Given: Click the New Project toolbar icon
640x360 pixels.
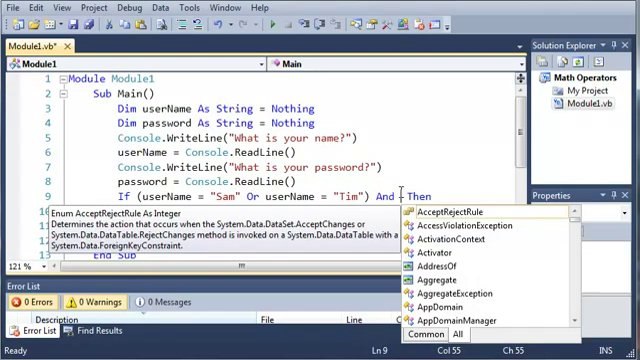Looking at the screenshot, I should pyautogui.click(x=18, y=24).
